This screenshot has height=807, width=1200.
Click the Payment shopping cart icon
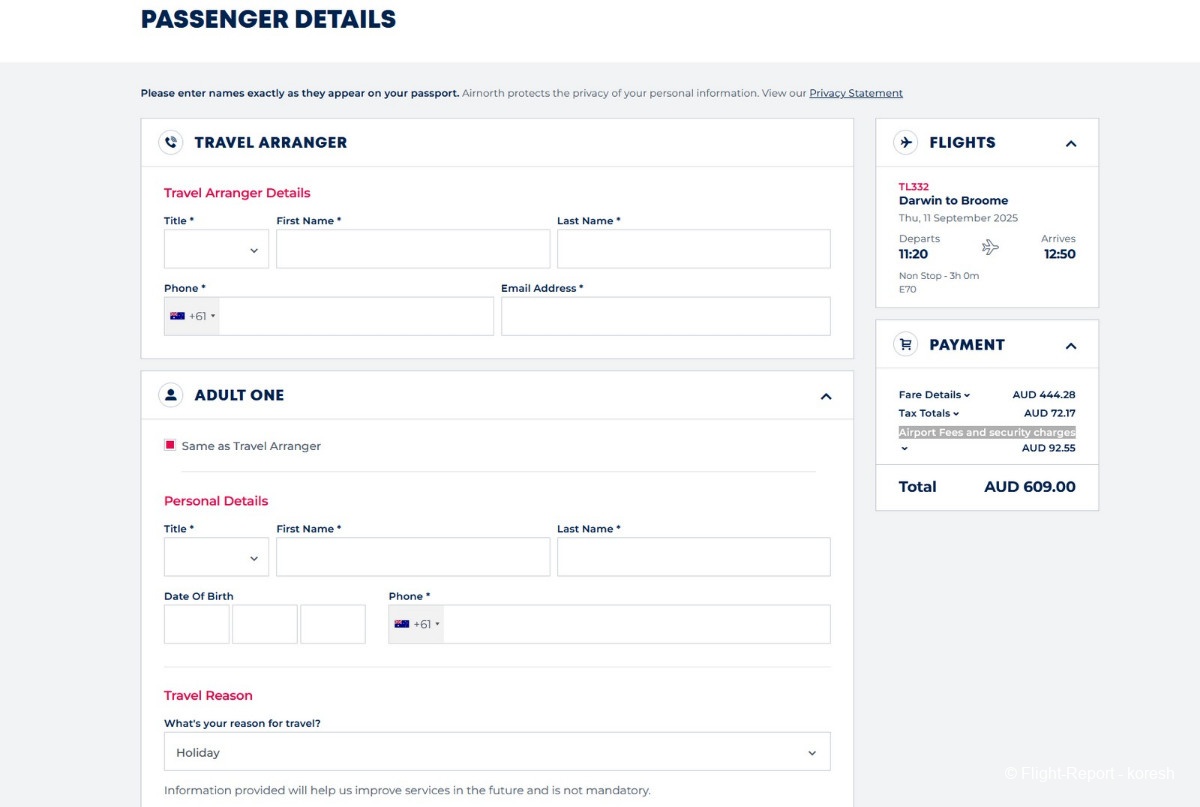click(906, 344)
